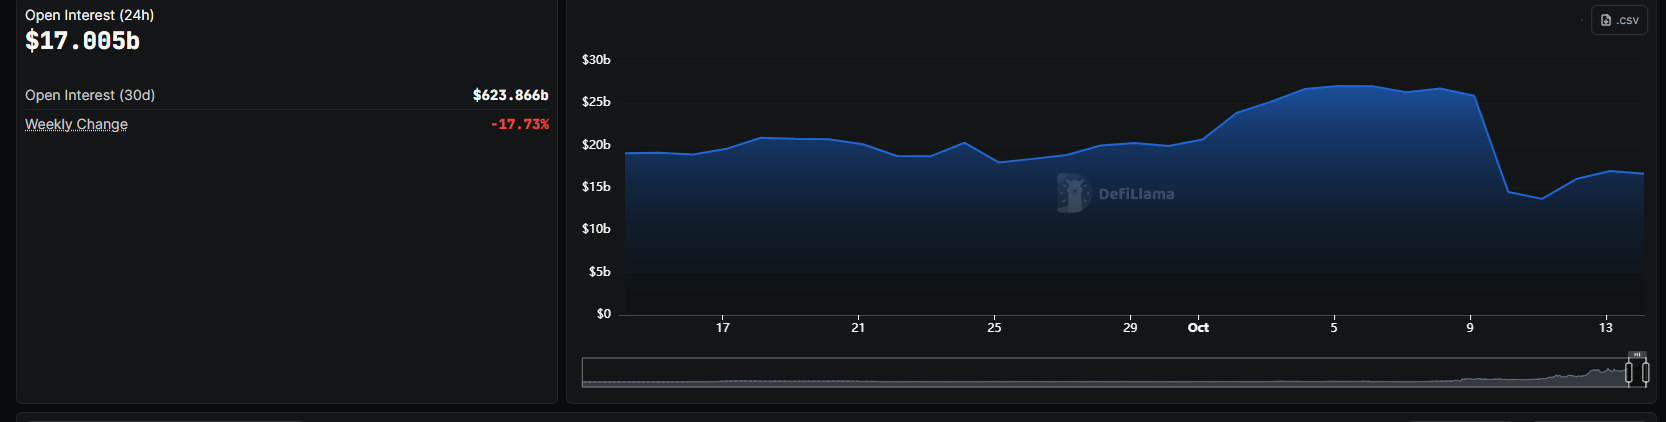Click the 9 date tick on the x-axis
The height and width of the screenshot is (422, 1666).
click(1470, 328)
